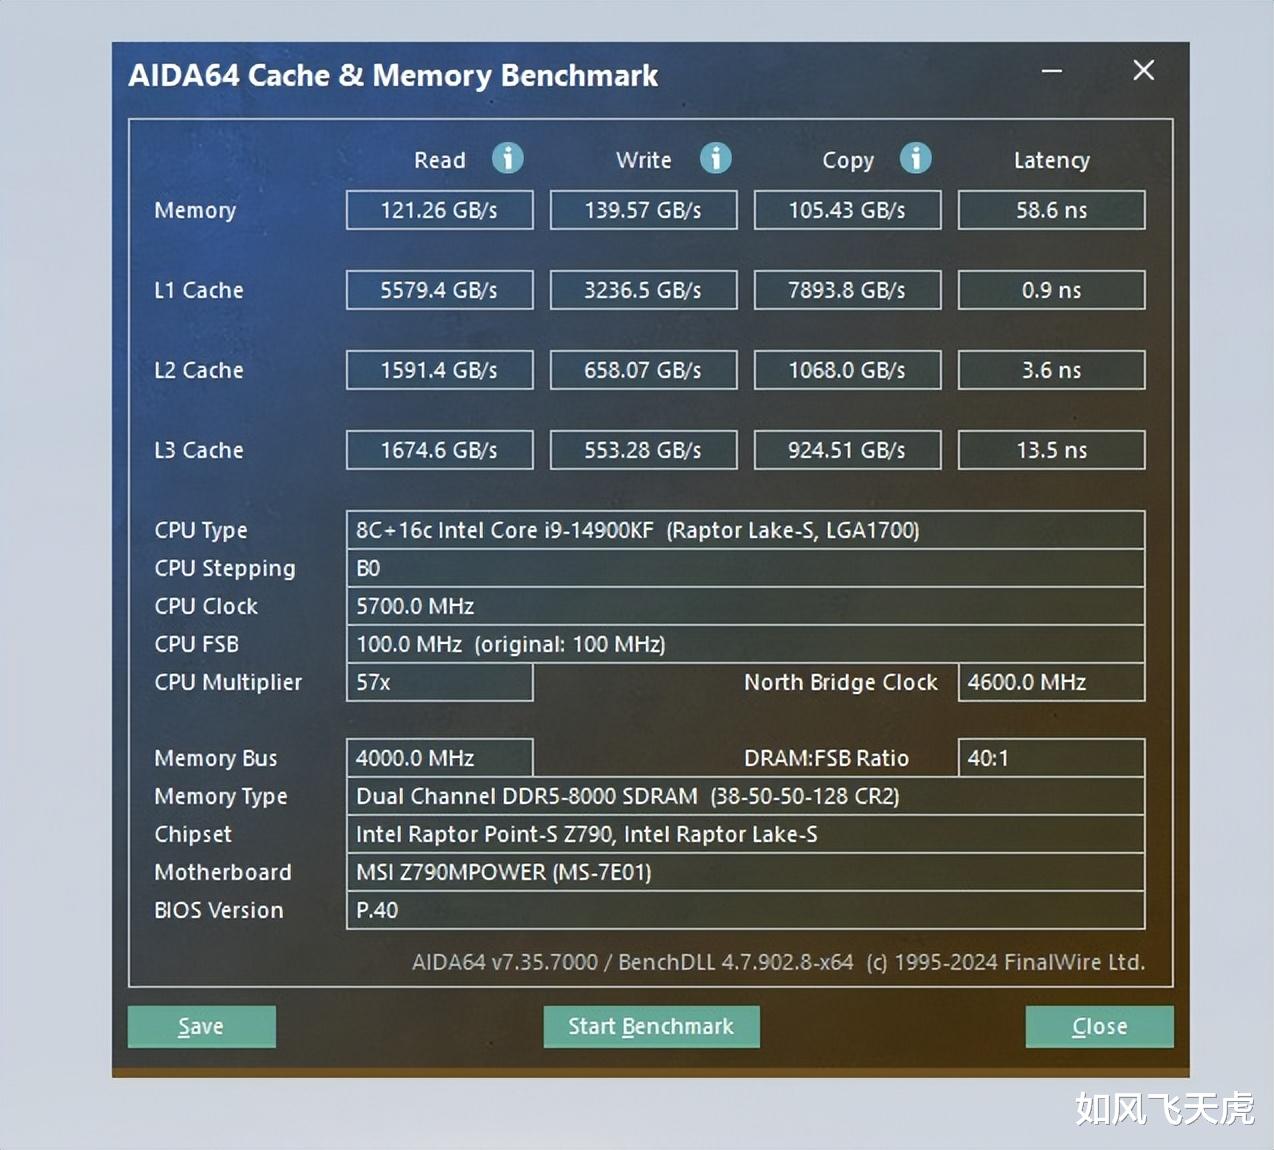Viewport: 1274px width, 1150px height.
Task: Select L1 Cache copy 7893.8 GB/s
Action: pyautogui.click(x=847, y=290)
